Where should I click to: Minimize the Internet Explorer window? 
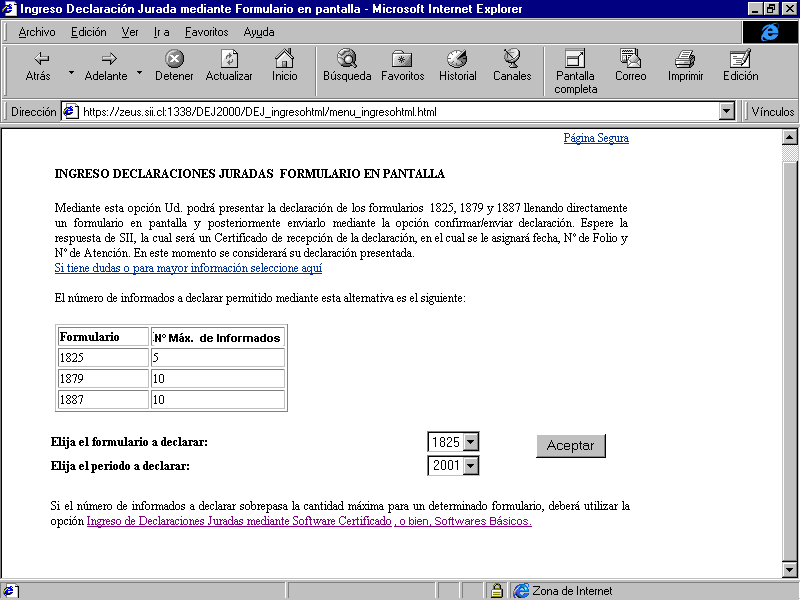[x=755, y=9]
